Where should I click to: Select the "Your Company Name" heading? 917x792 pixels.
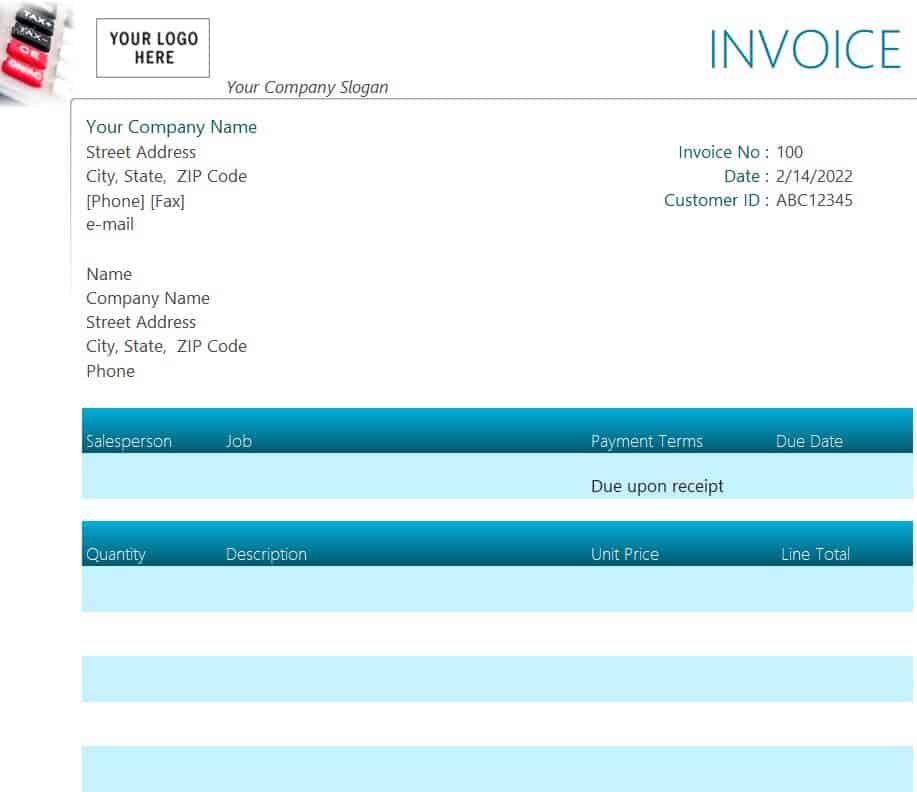pos(171,127)
